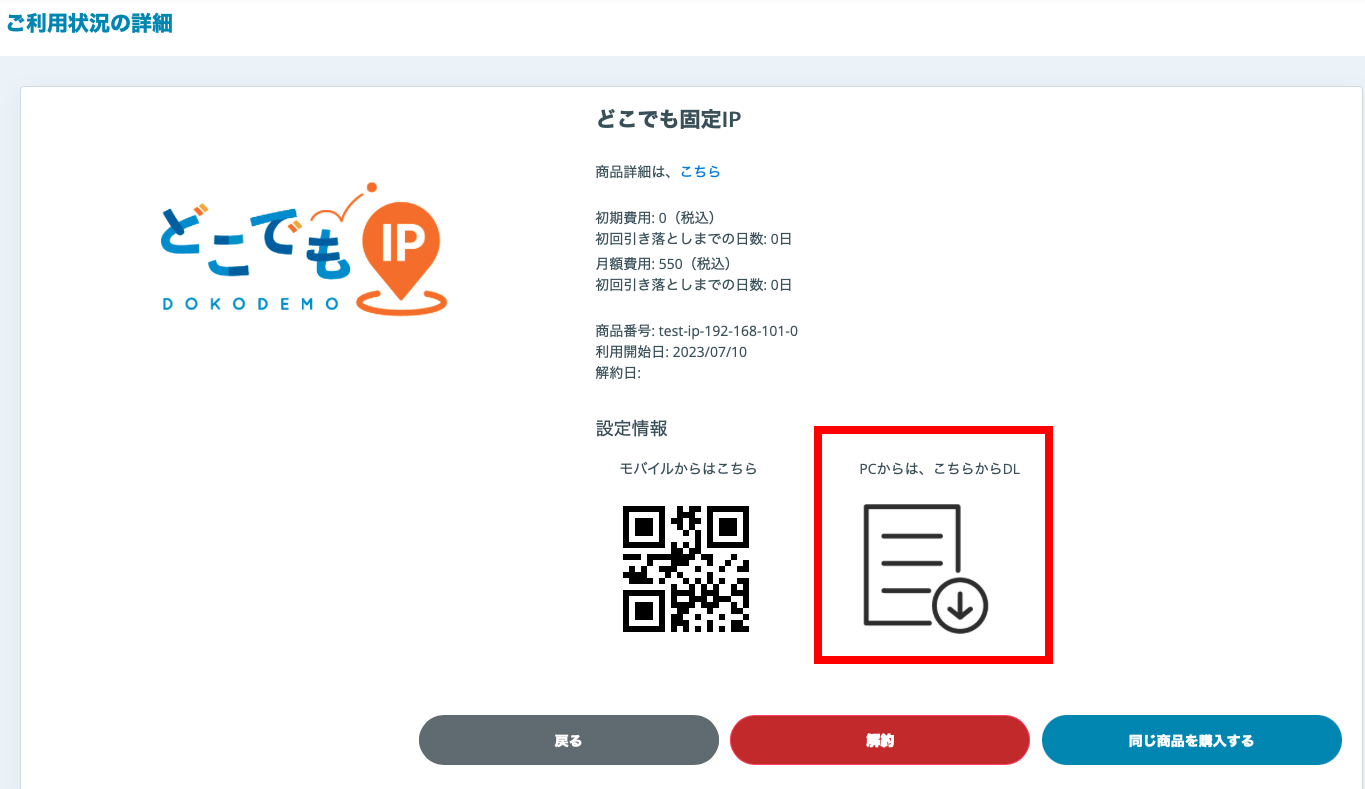Click the 商品番号 test-ip-192-168-101-0 text

(x=697, y=331)
